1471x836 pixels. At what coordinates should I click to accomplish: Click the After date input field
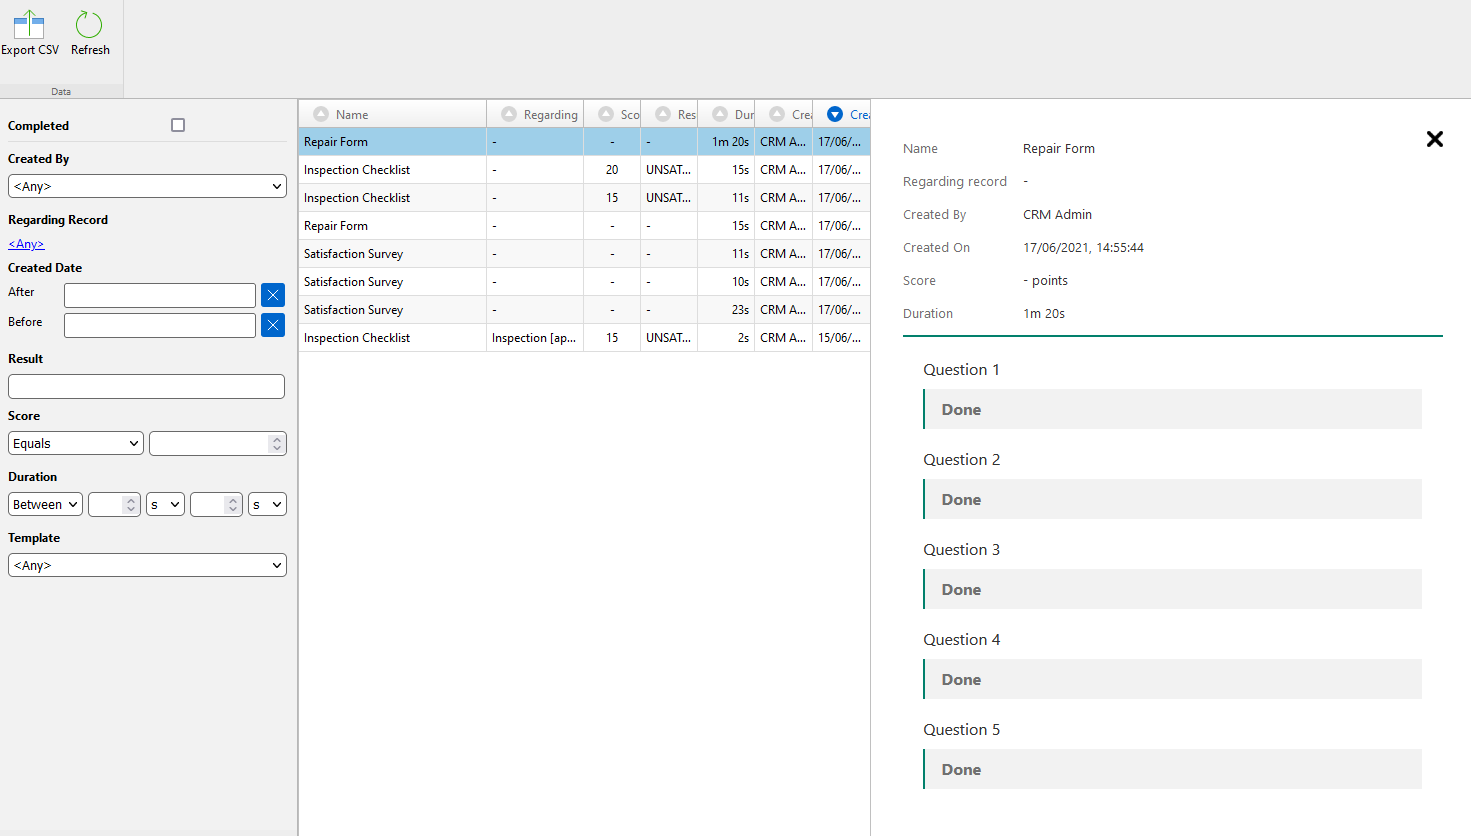click(x=160, y=295)
